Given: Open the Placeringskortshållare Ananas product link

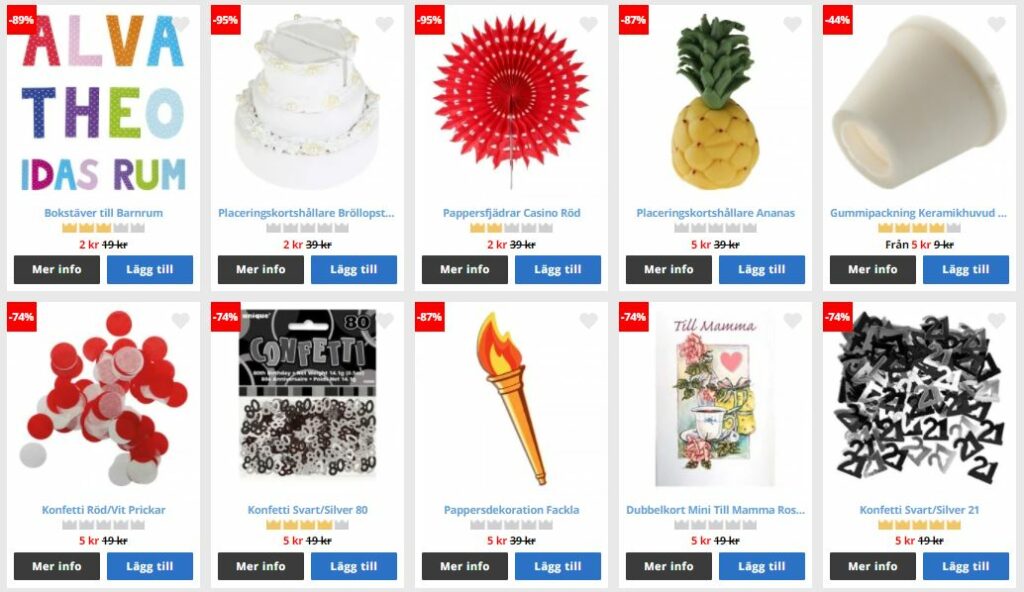Looking at the screenshot, I should [x=715, y=213].
